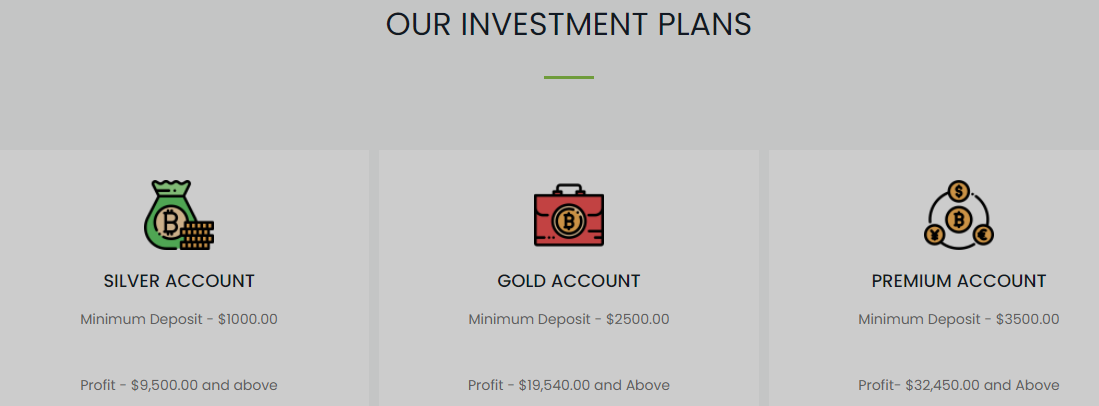Select the Silver Account heading
Viewport: 1099px width, 406px height.
[x=179, y=281]
